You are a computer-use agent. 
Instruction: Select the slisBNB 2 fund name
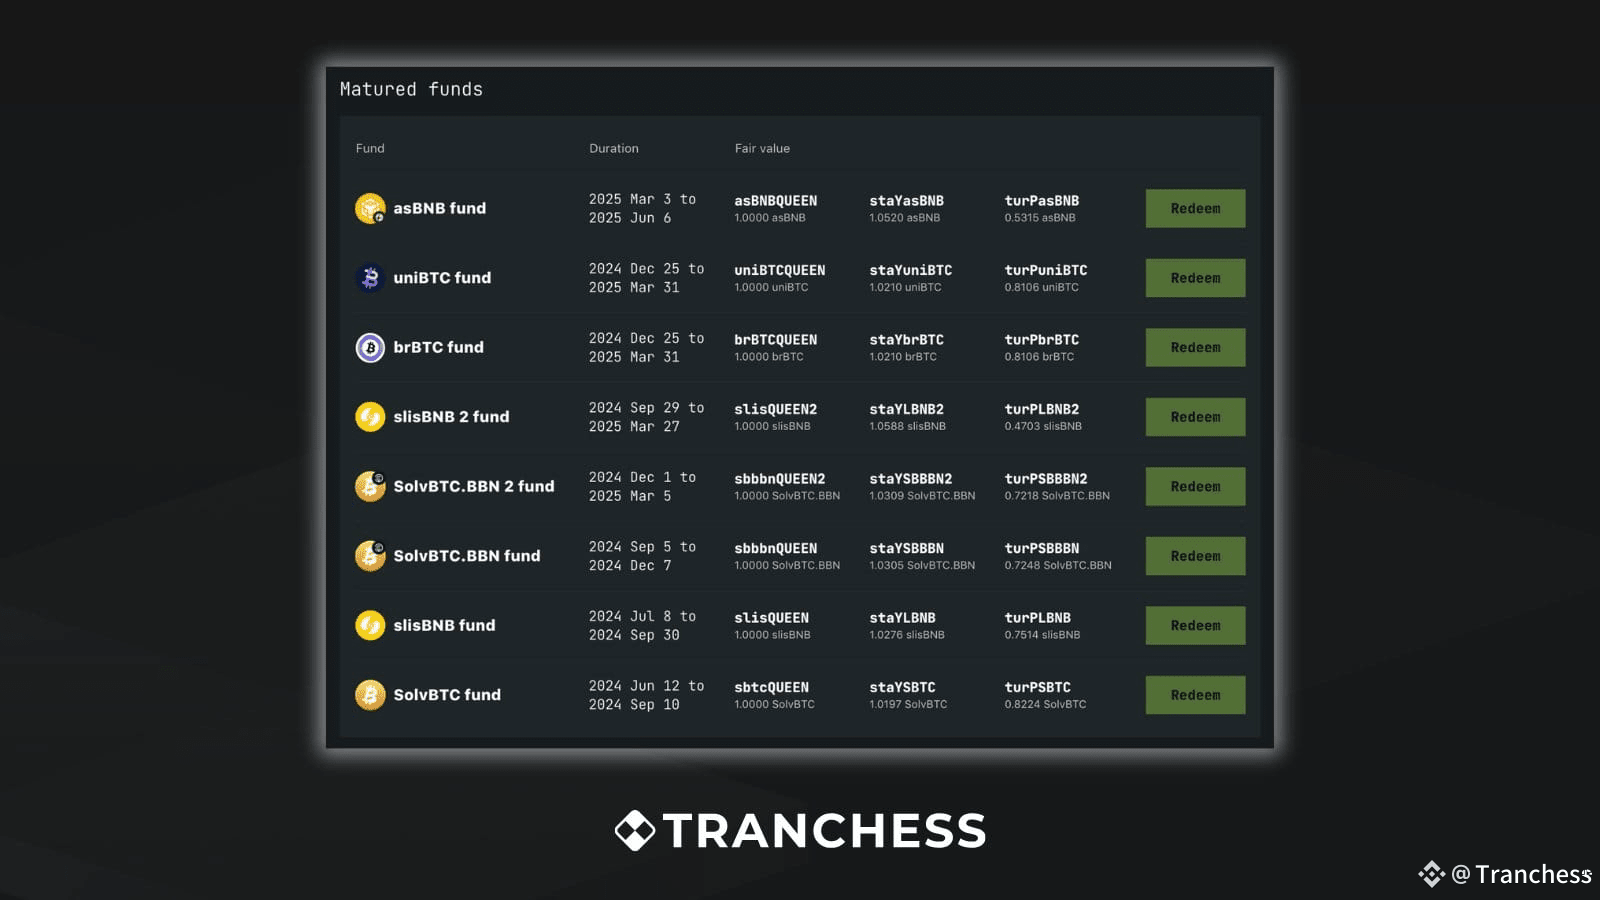tap(451, 417)
